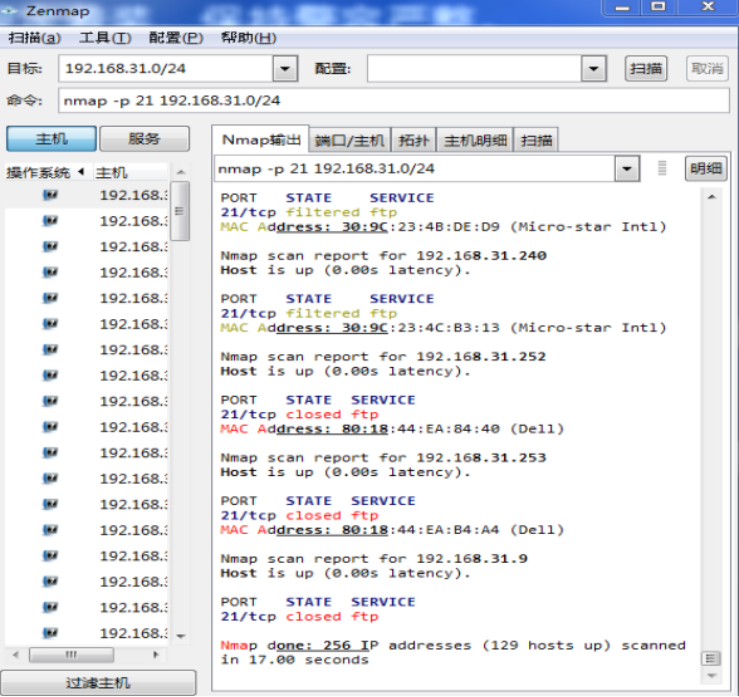Switch to the Nmap输出 tab
This screenshot has height=697, width=739.
tap(261, 140)
